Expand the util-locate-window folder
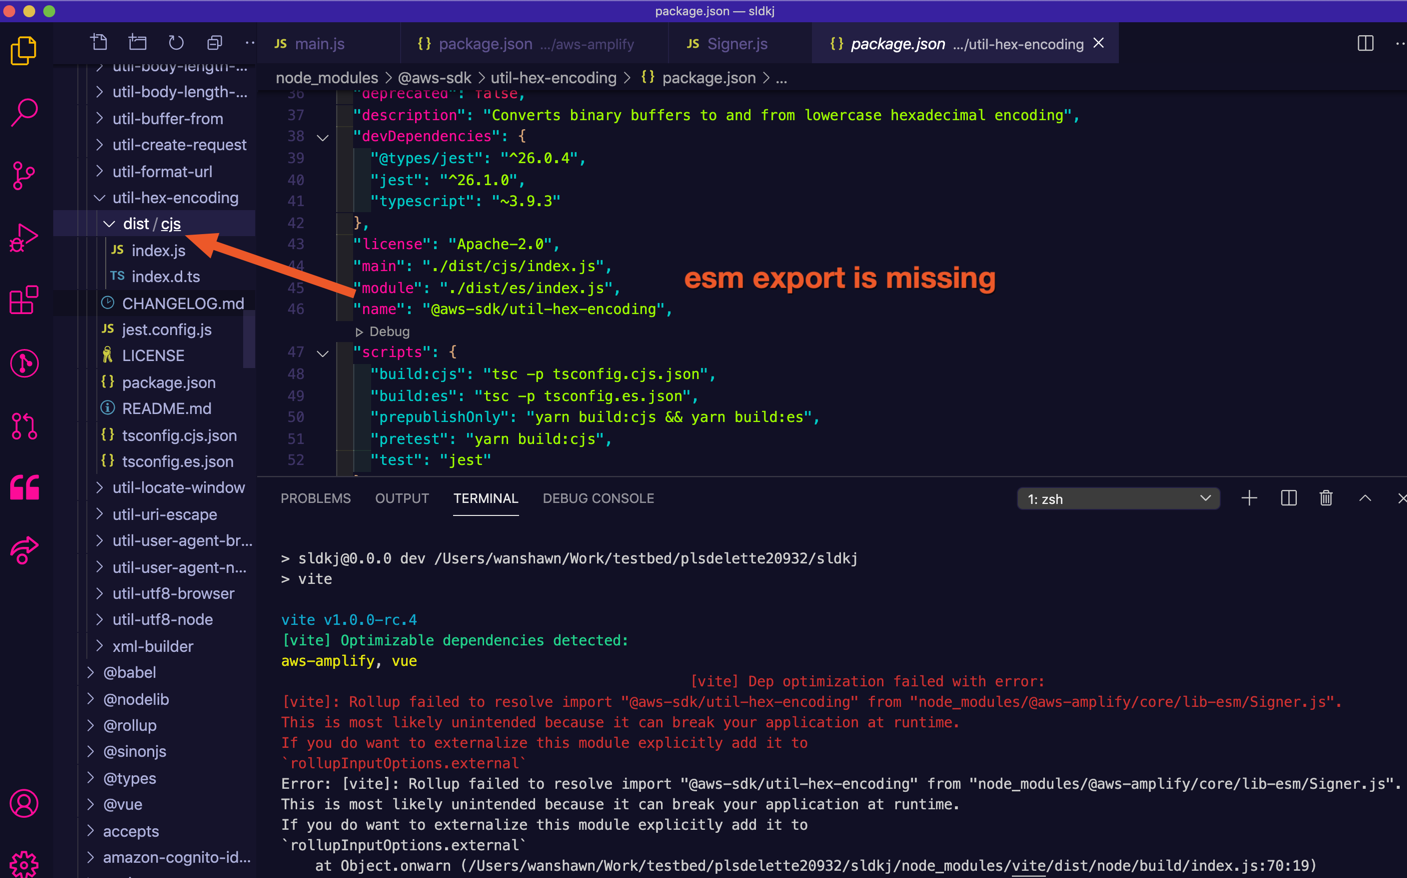Screen dimensions: 1407x878 click(155, 488)
